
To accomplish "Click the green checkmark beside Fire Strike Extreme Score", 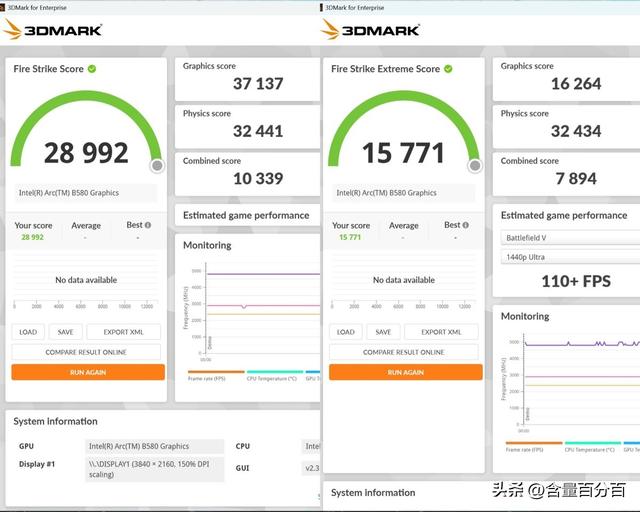I will point(448,69).
